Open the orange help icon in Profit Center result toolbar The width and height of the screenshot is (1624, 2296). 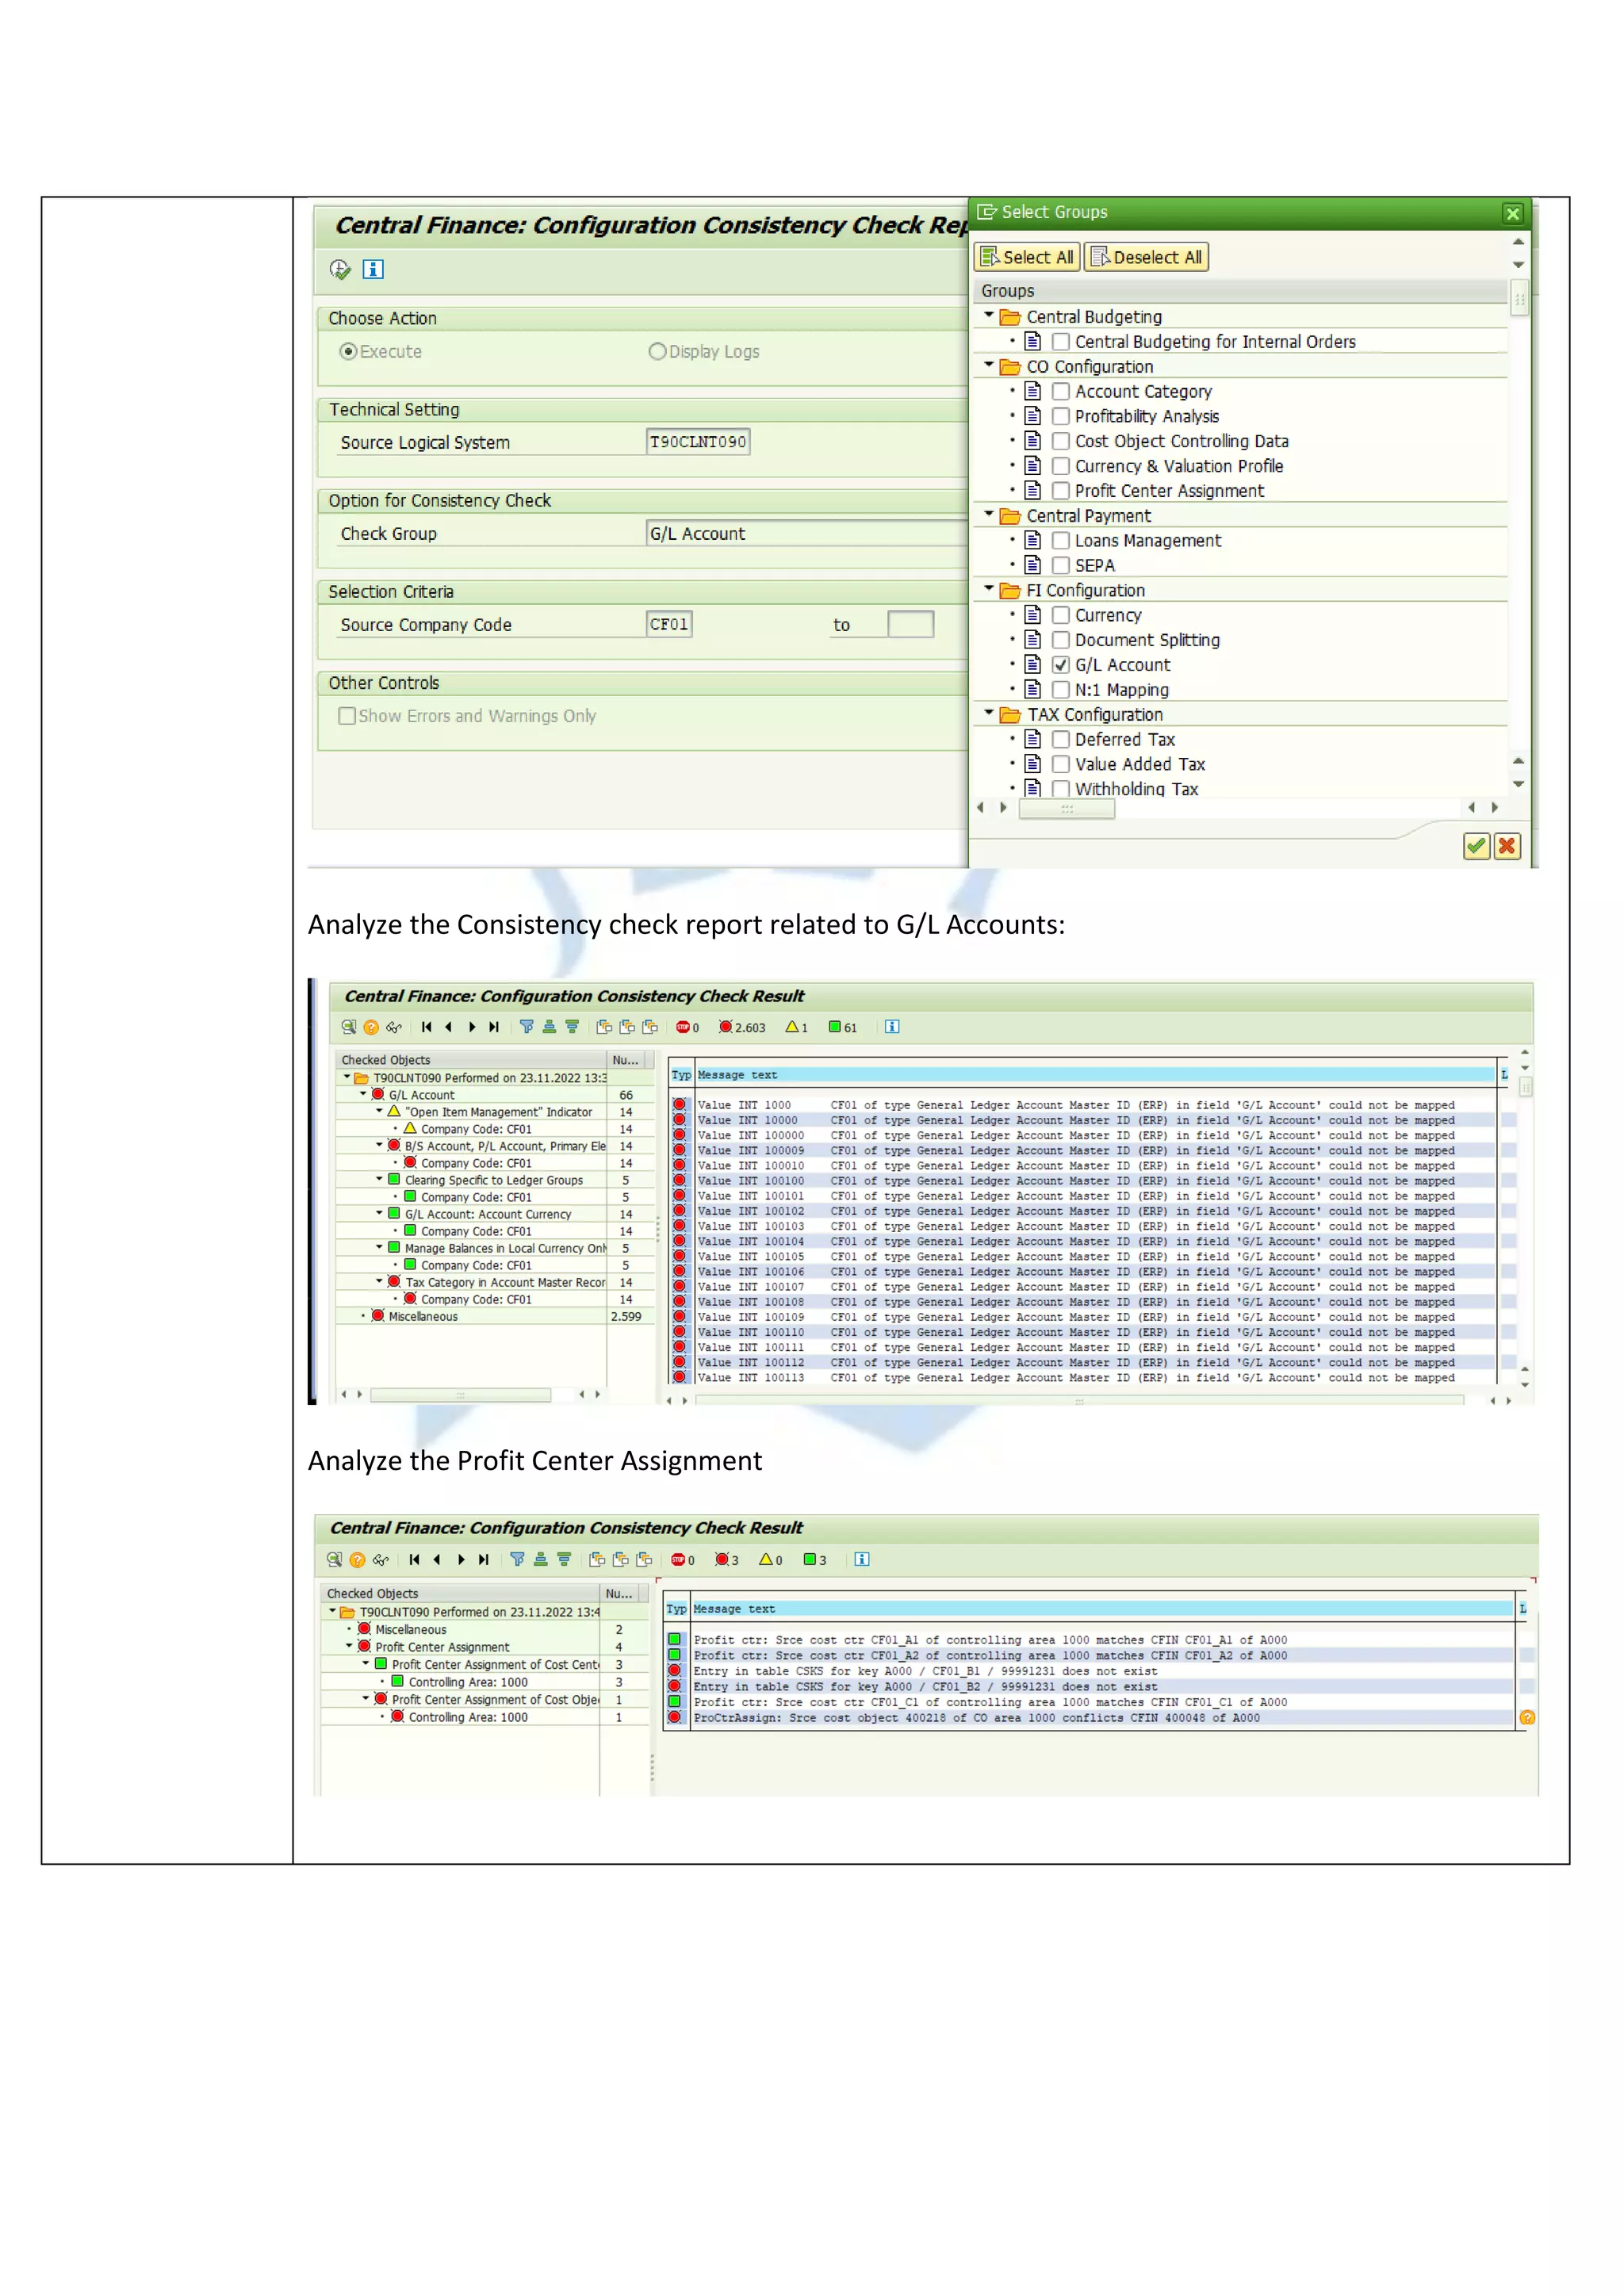tap(357, 1559)
